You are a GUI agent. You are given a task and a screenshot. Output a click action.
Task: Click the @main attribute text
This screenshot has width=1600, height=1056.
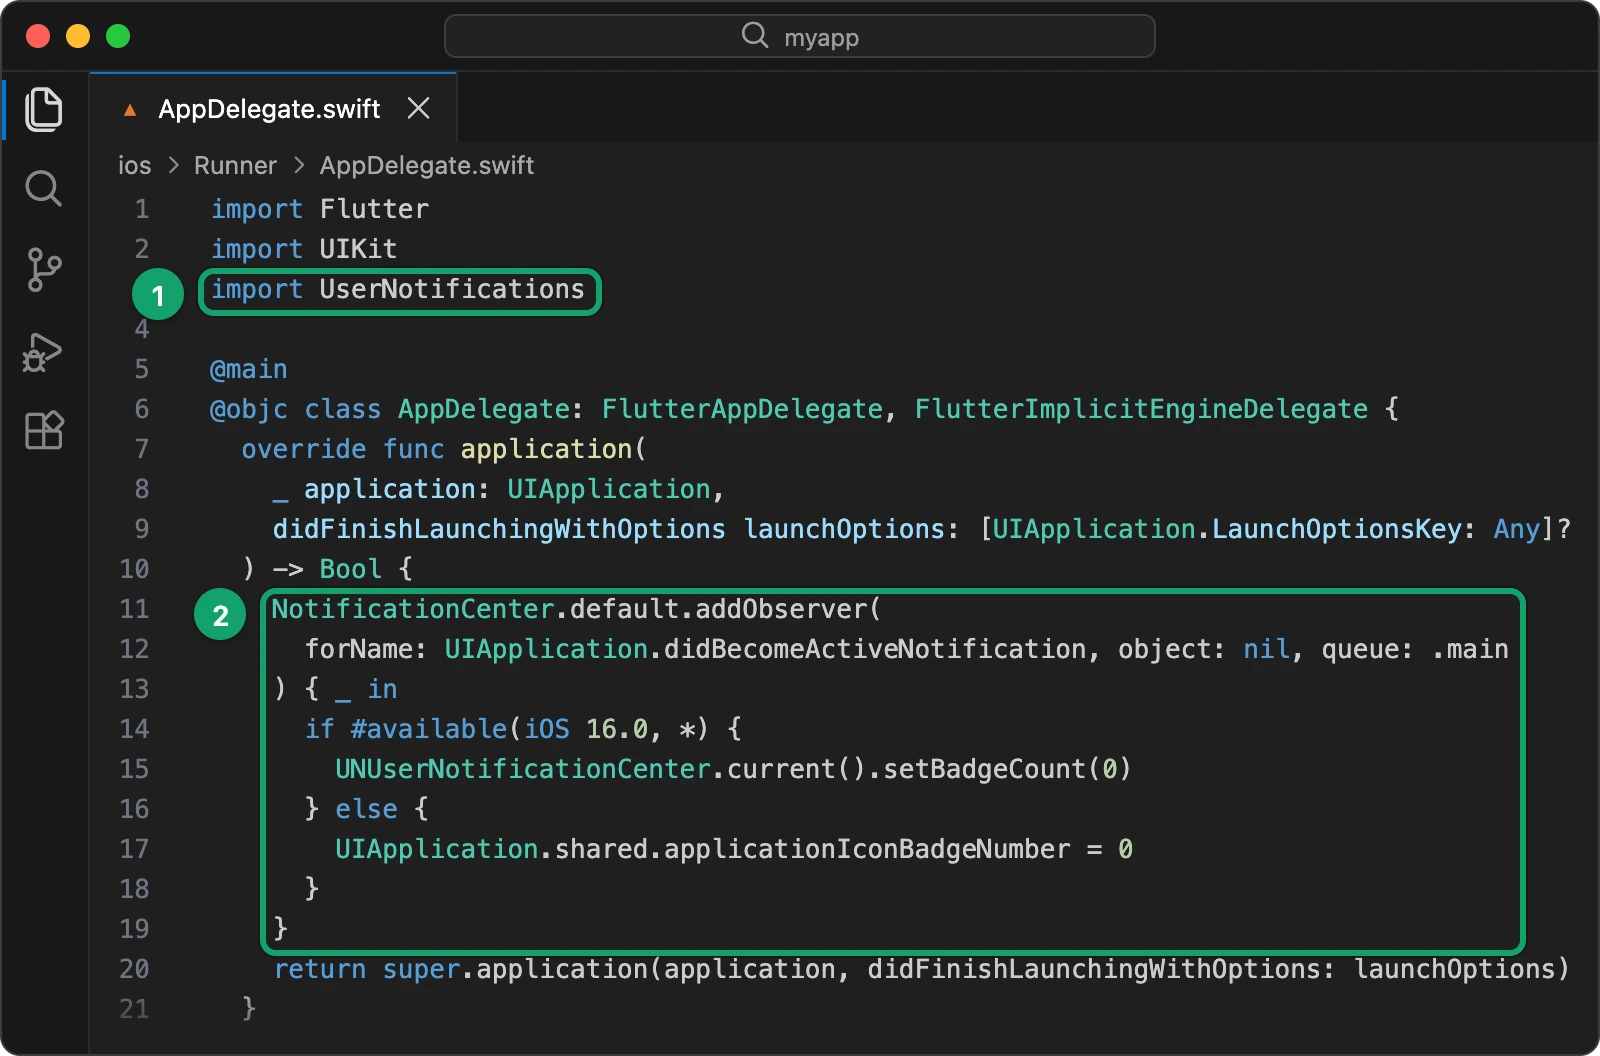click(x=249, y=369)
